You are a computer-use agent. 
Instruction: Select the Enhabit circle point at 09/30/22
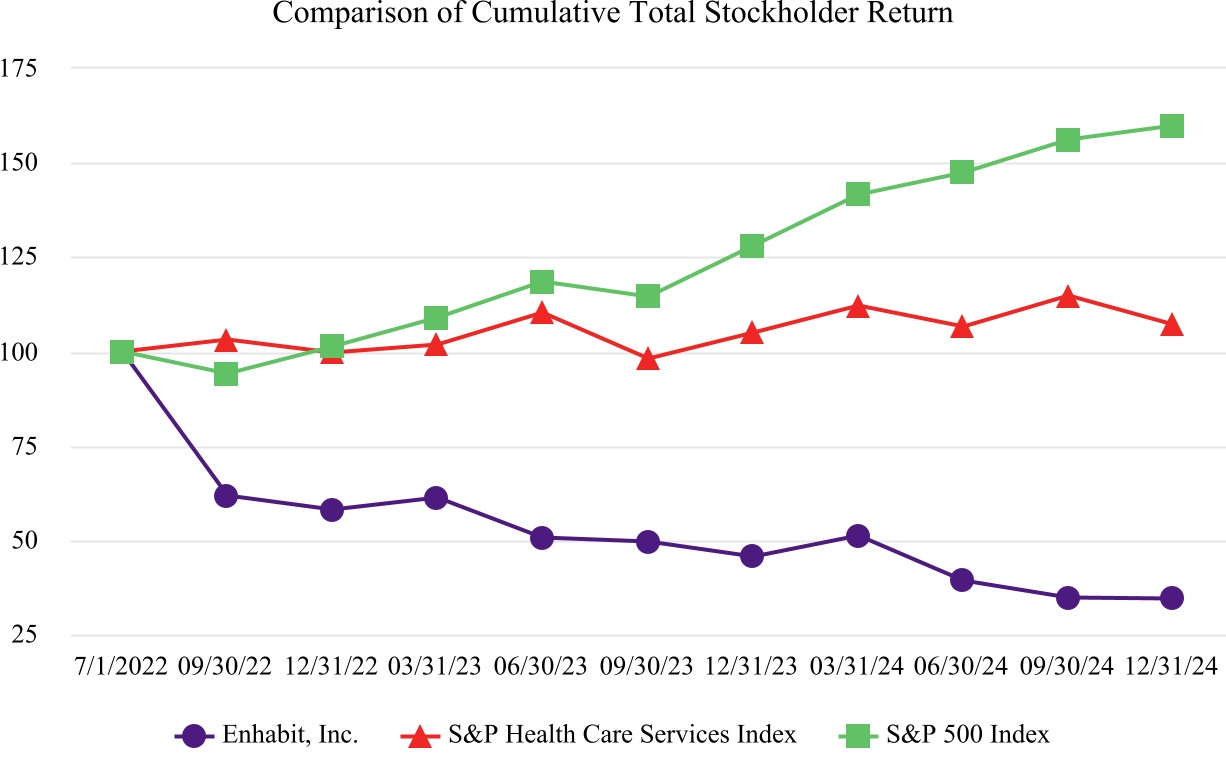coord(226,496)
